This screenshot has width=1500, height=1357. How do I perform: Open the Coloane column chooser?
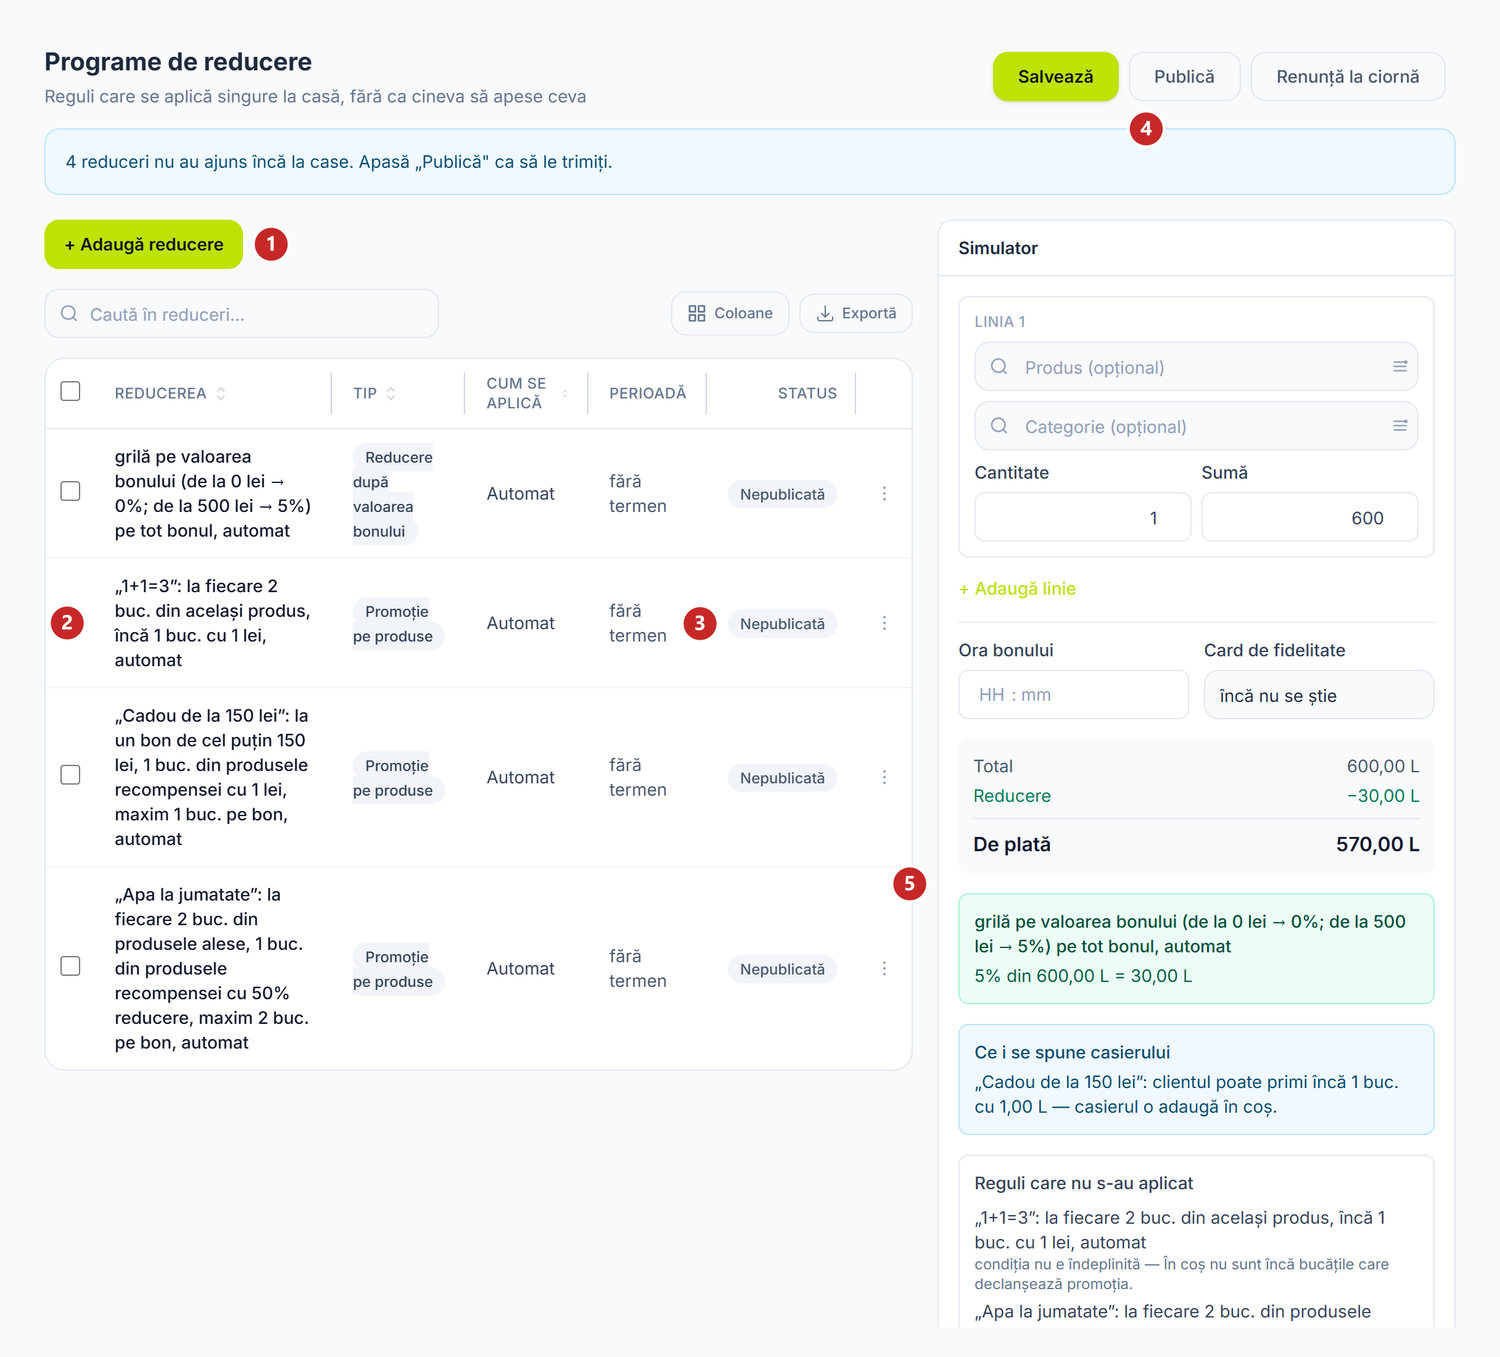(x=730, y=314)
